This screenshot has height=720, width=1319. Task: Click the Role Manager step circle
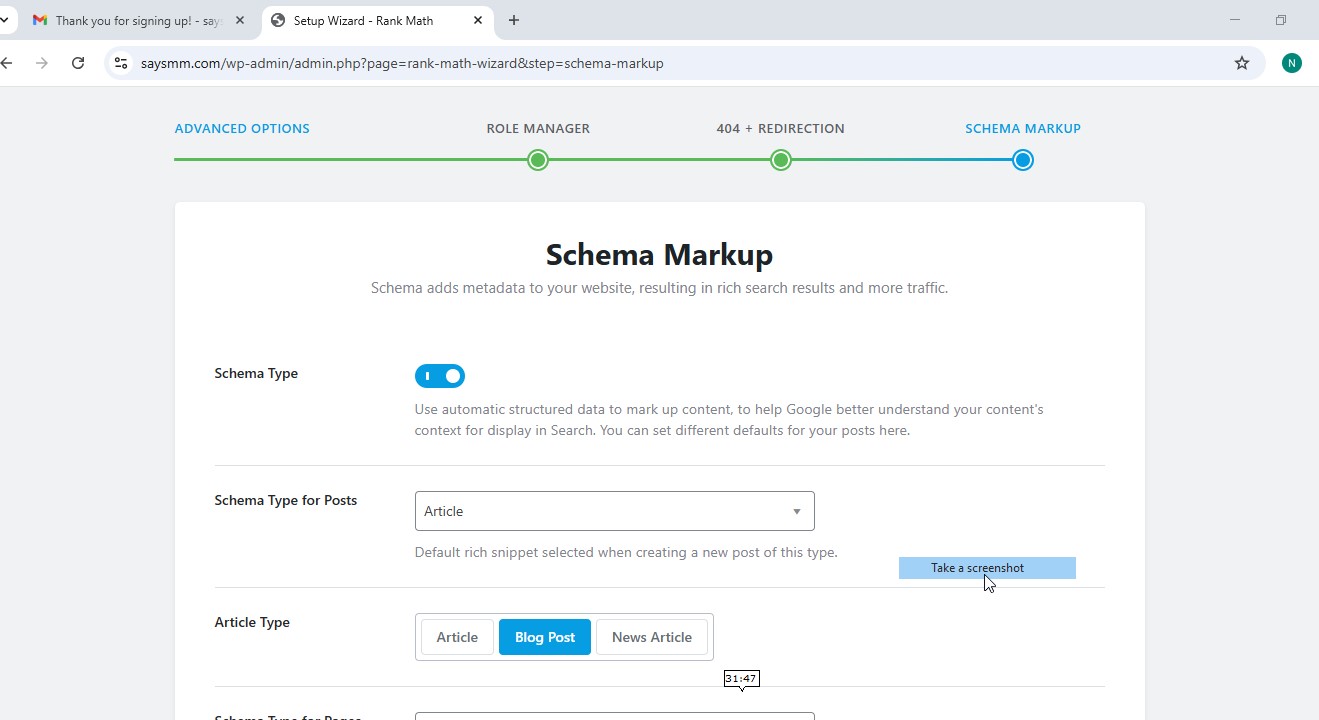pos(538,160)
